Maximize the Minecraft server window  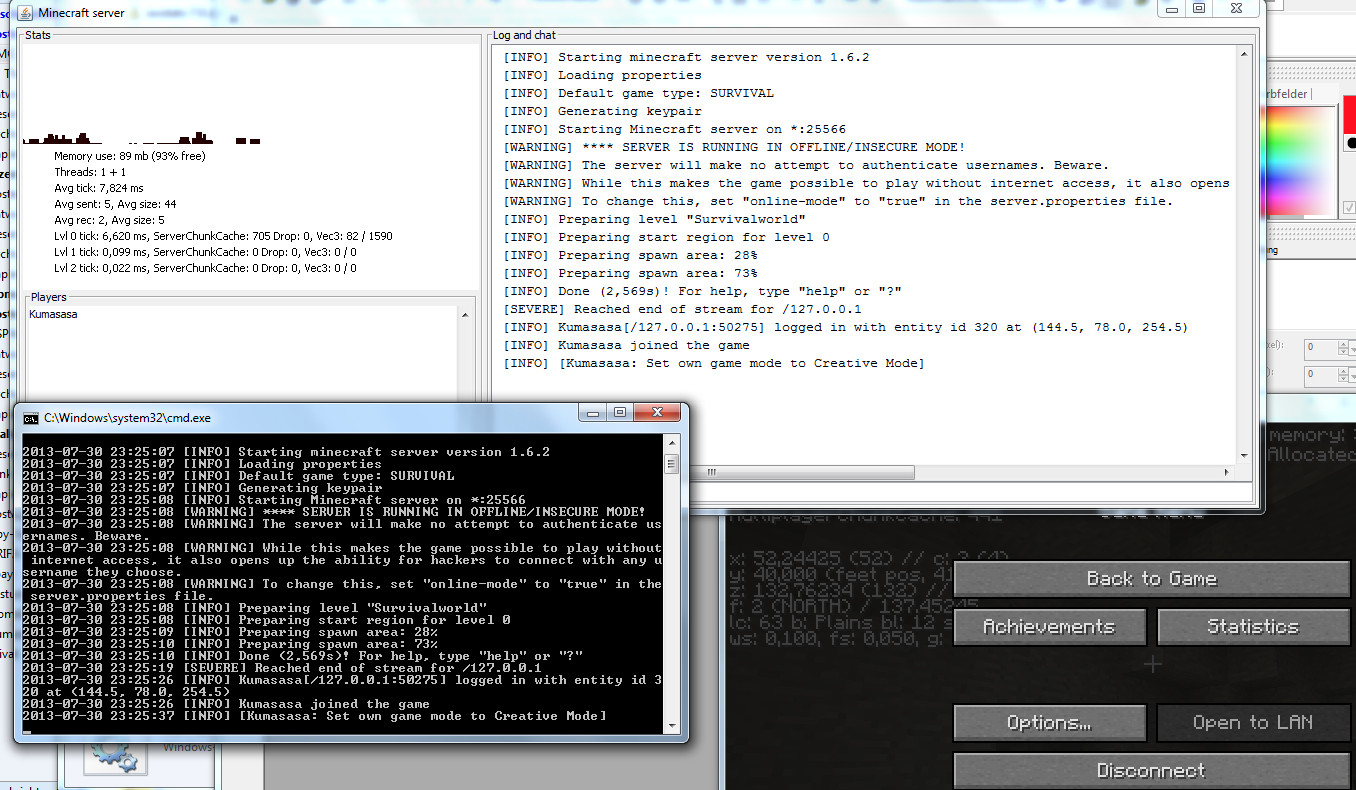point(1199,8)
